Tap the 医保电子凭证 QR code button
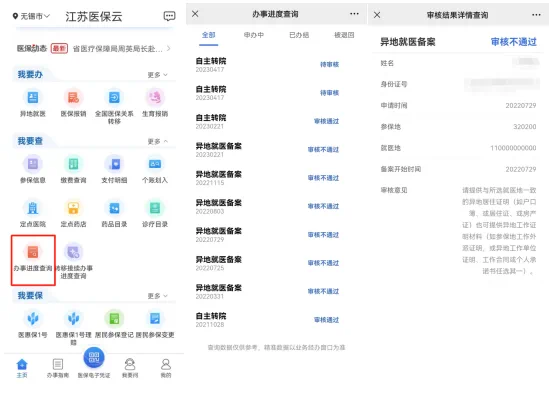 click(x=93, y=357)
